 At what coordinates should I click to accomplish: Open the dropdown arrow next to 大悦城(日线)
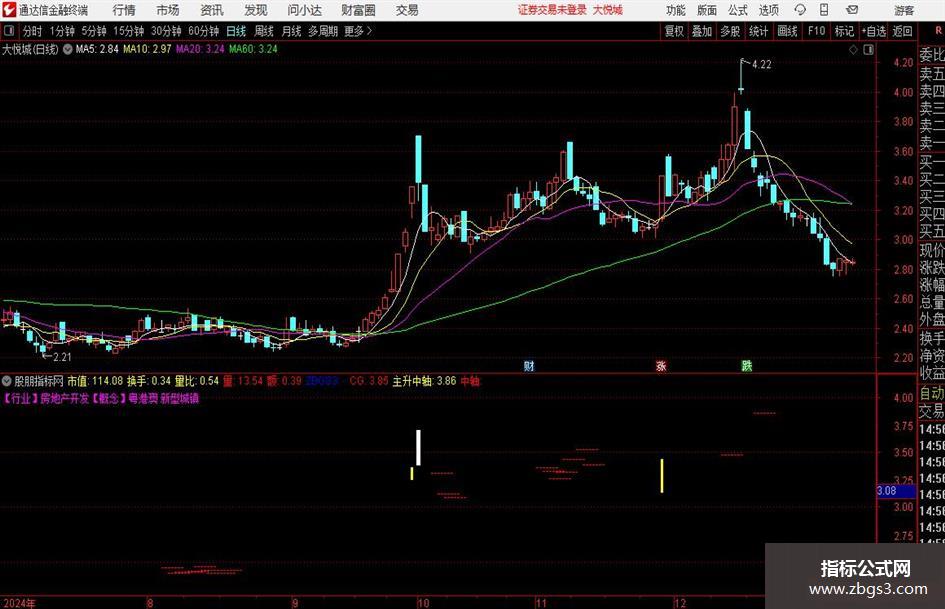[x=68, y=49]
